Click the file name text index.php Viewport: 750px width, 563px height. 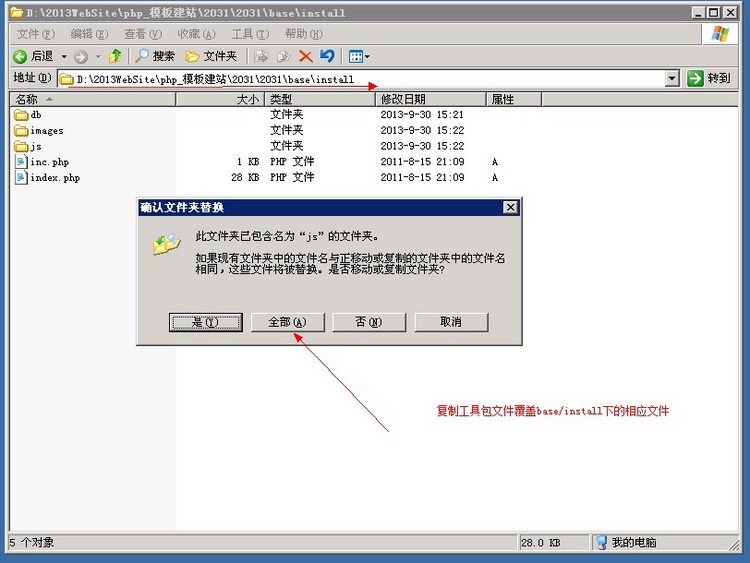coord(55,178)
